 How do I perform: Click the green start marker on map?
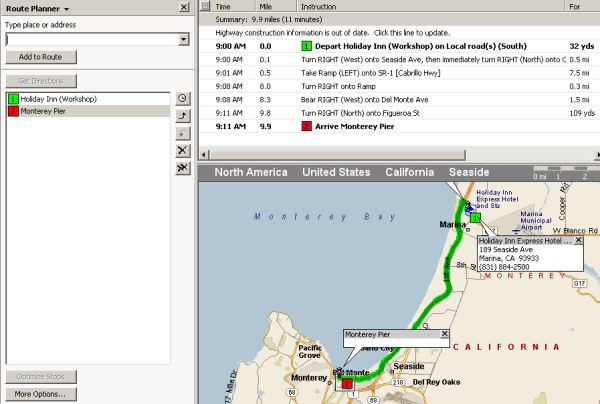coord(475,218)
